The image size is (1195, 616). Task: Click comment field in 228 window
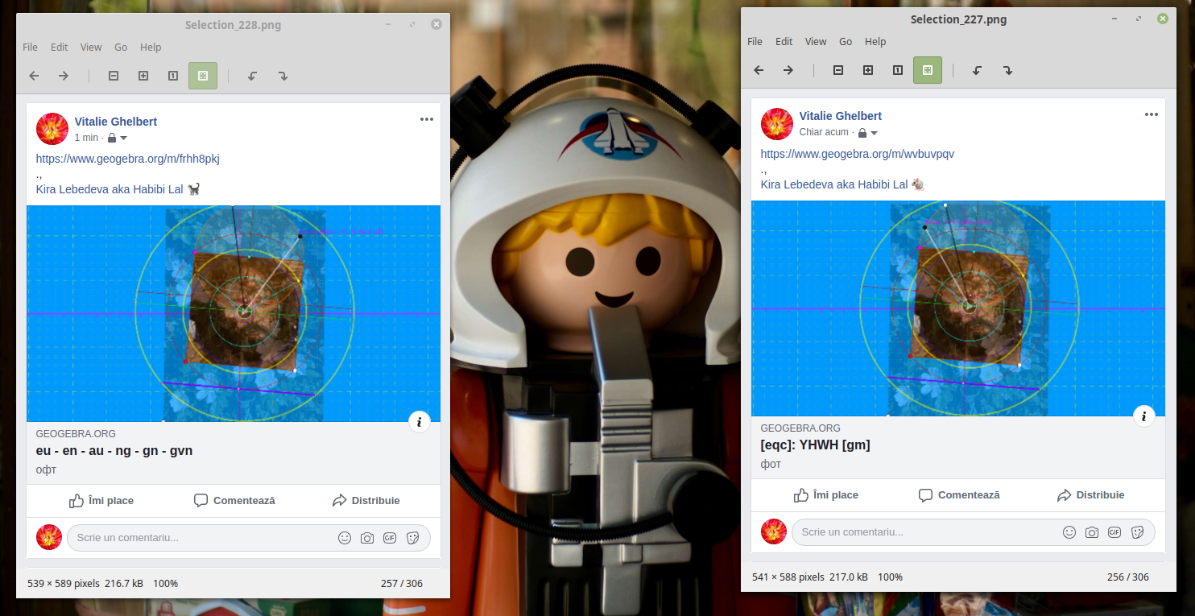248,537
